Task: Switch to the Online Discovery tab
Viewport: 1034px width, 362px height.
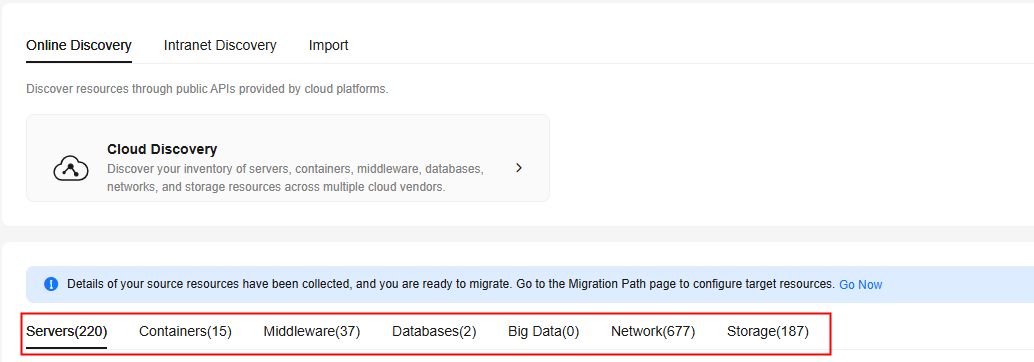Action: [x=79, y=45]
